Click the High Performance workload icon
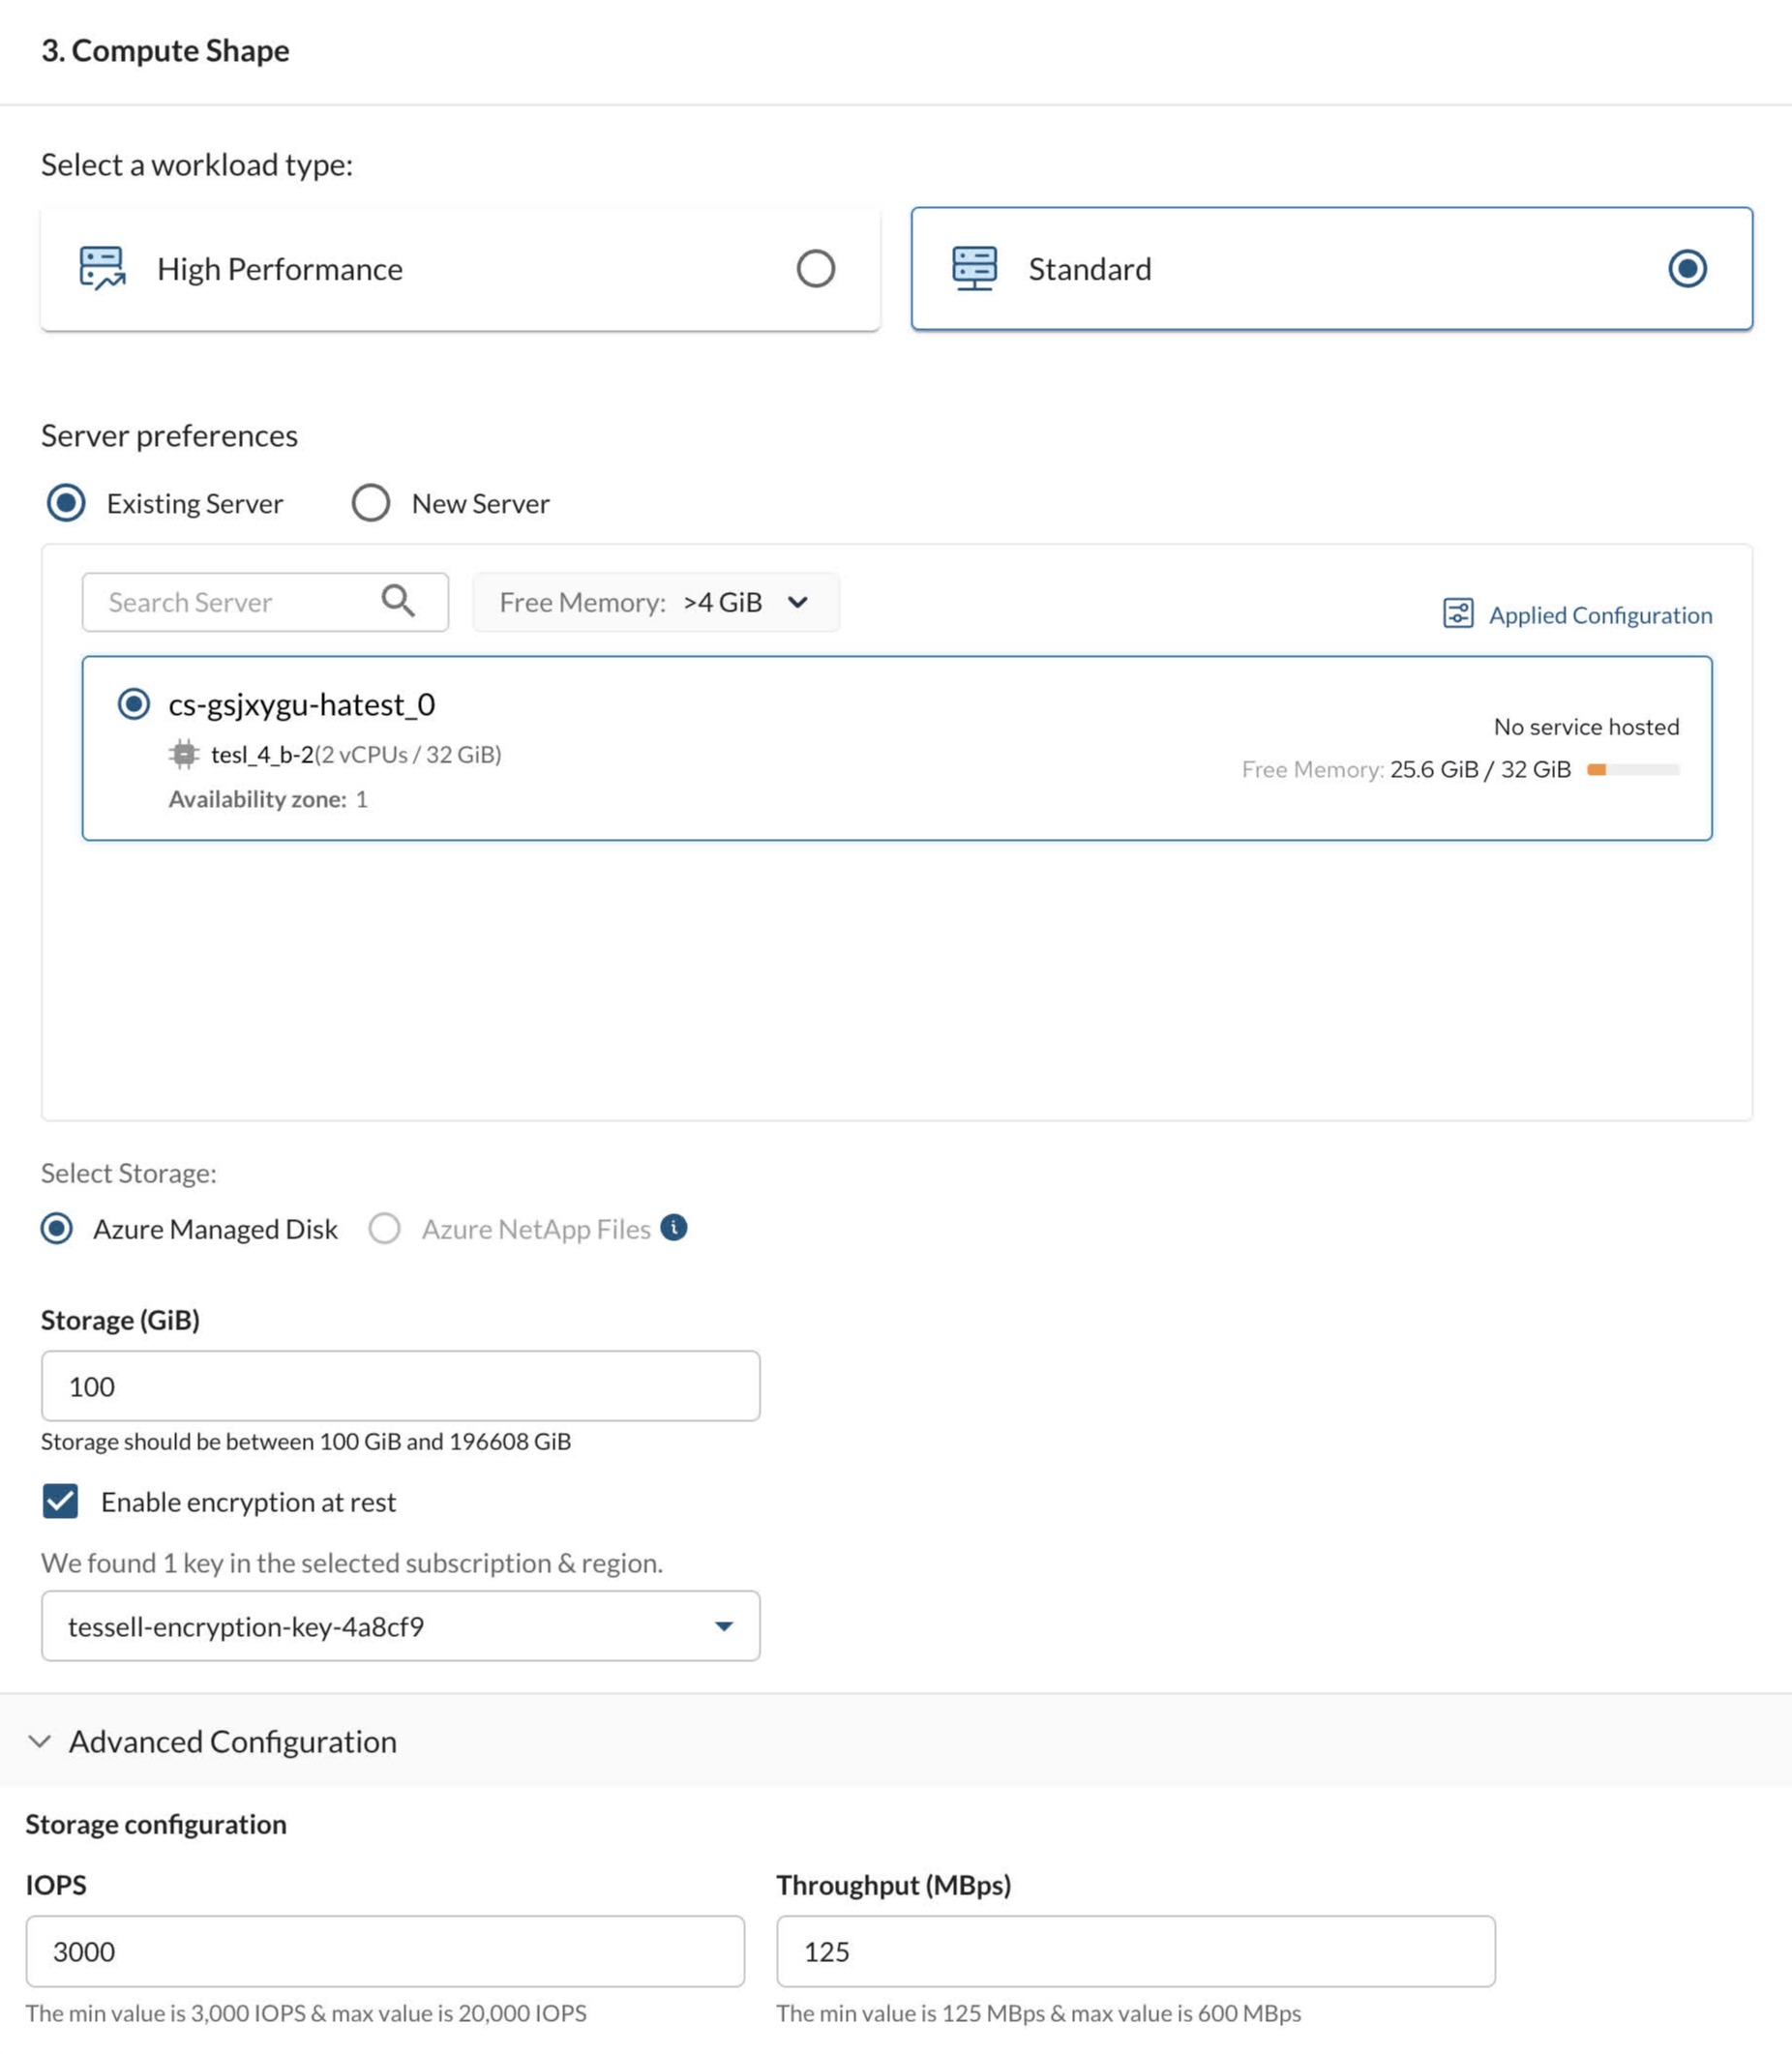 (102, 268)
